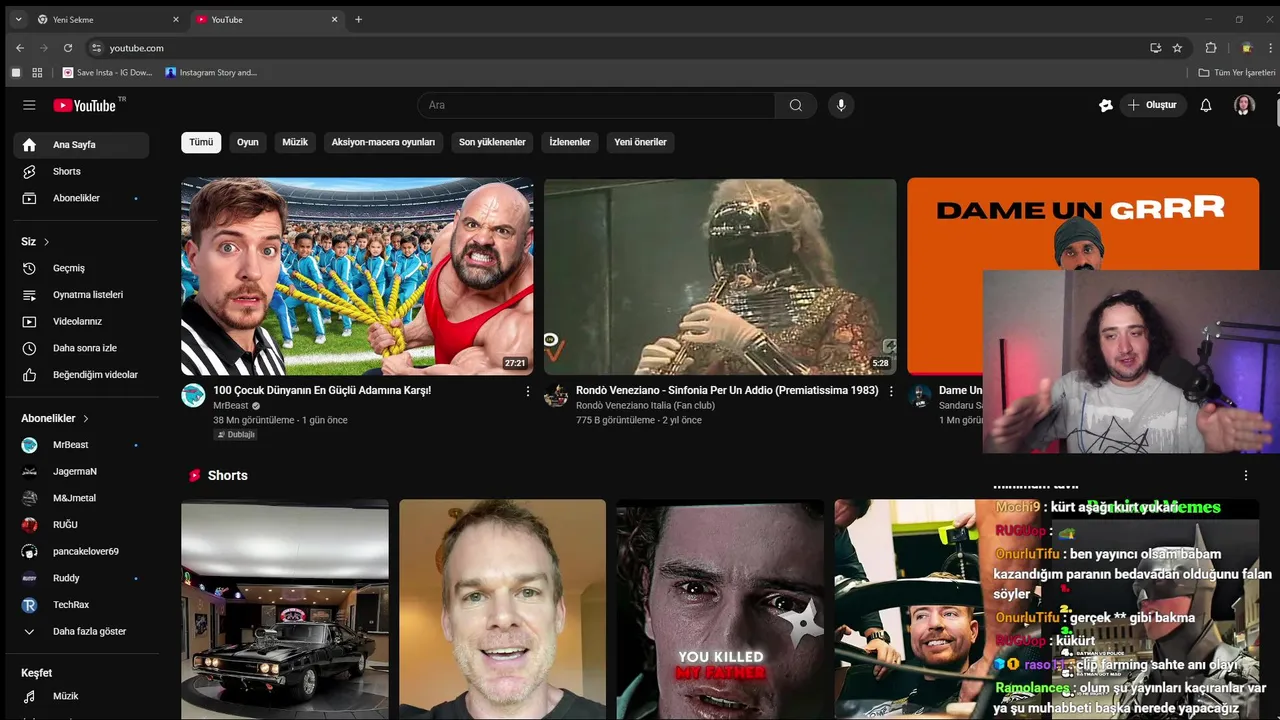Go to Ana Sayfa in sidebar
This screenshot has width=1280, height=720.
(x=81, y=145)
